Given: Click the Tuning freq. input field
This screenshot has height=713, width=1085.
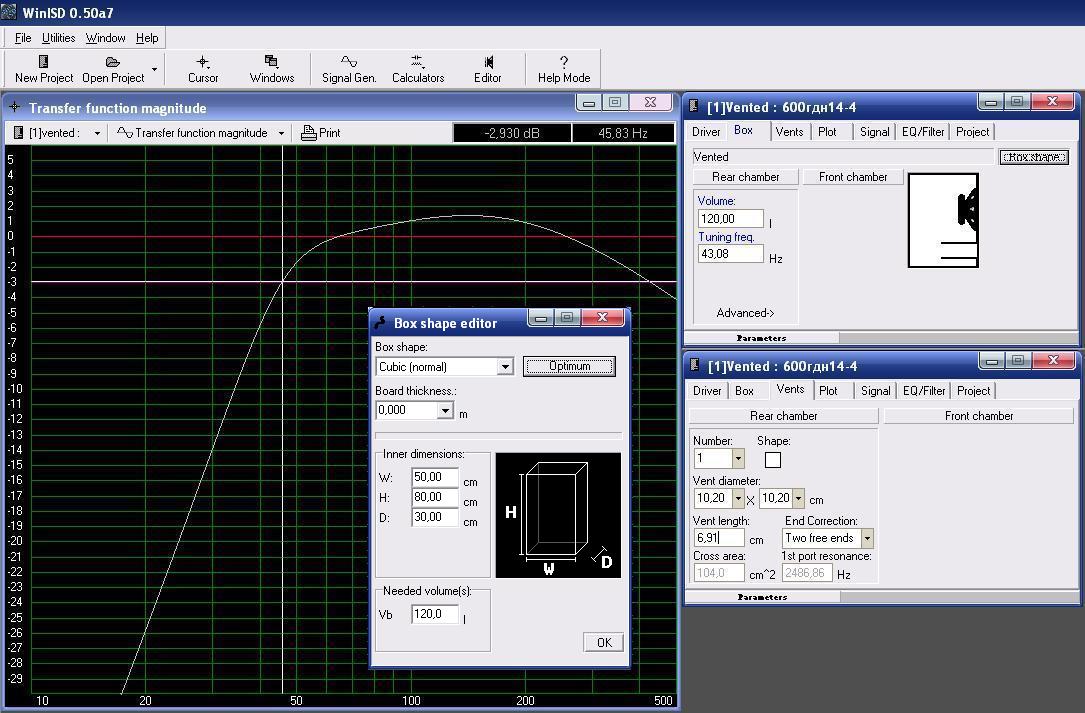Looking at the screenshot, I should [x=731, y=254].
